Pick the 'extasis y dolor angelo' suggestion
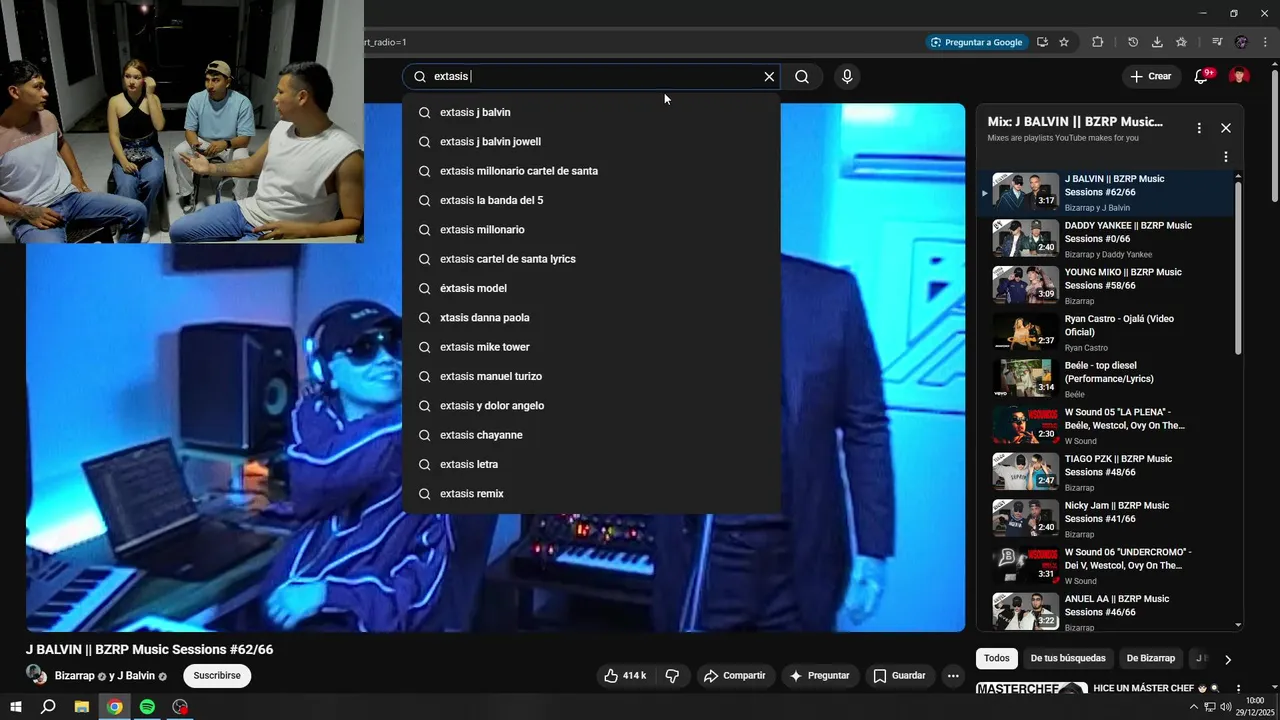 coord(591,406)
